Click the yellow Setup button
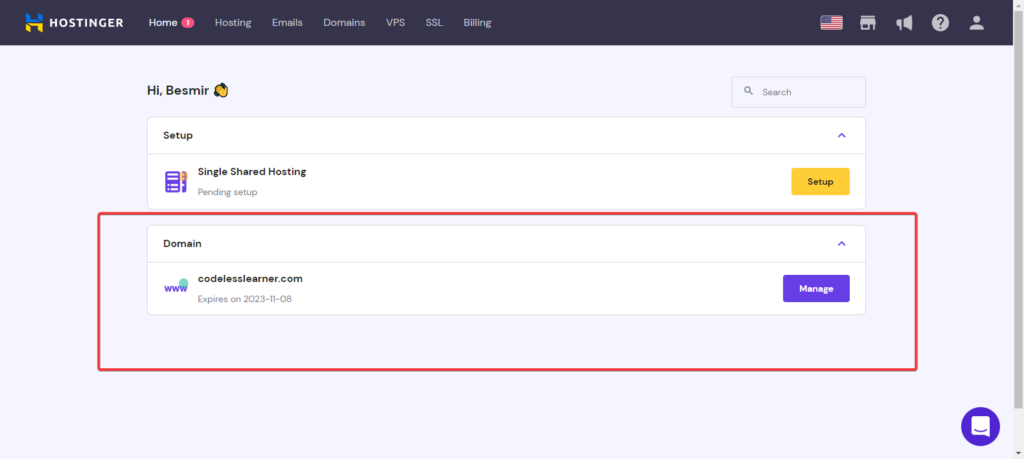Viewport: 1024px width, 459px height. 820,182
